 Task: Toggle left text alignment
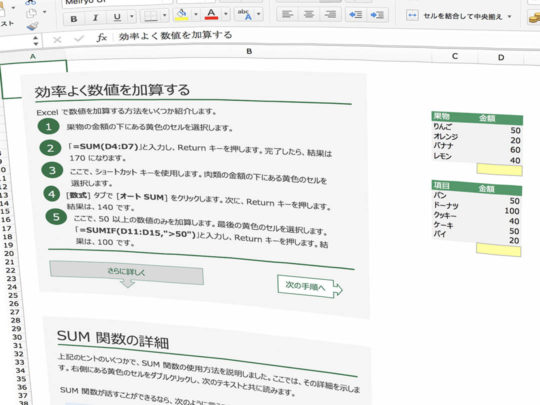click(x=287, y=14)
